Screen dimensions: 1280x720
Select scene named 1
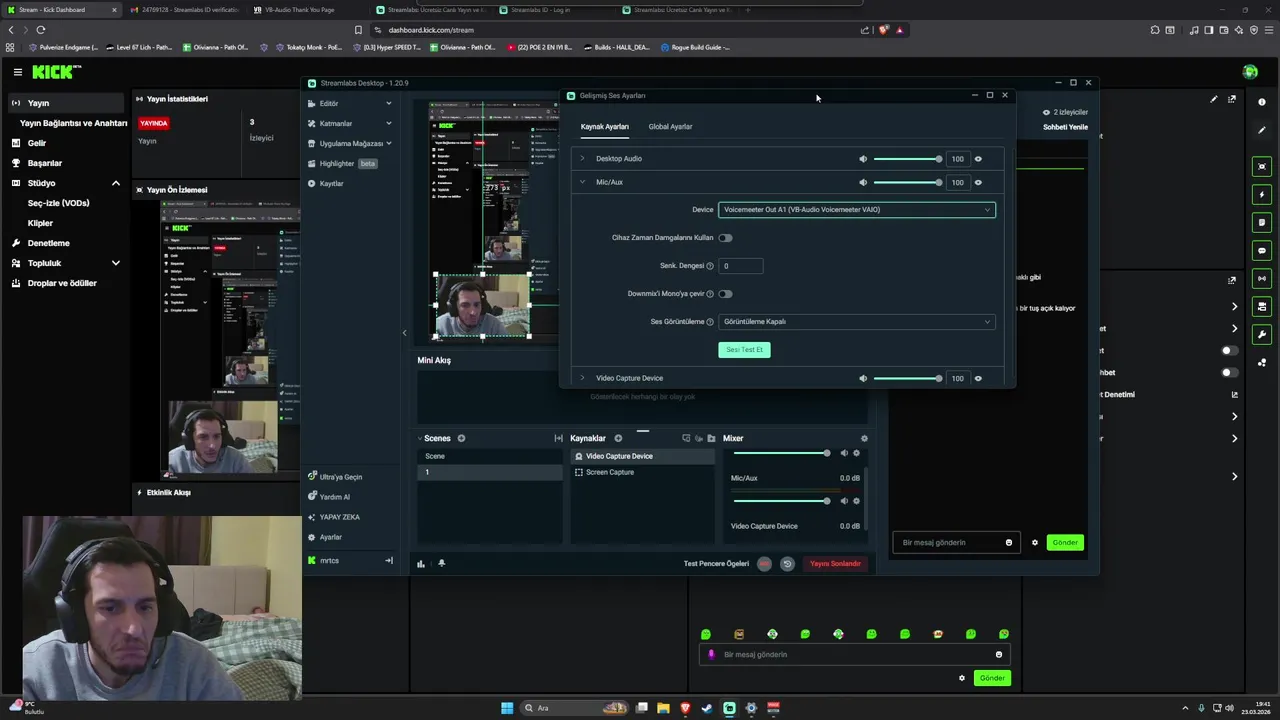(490, 472)
